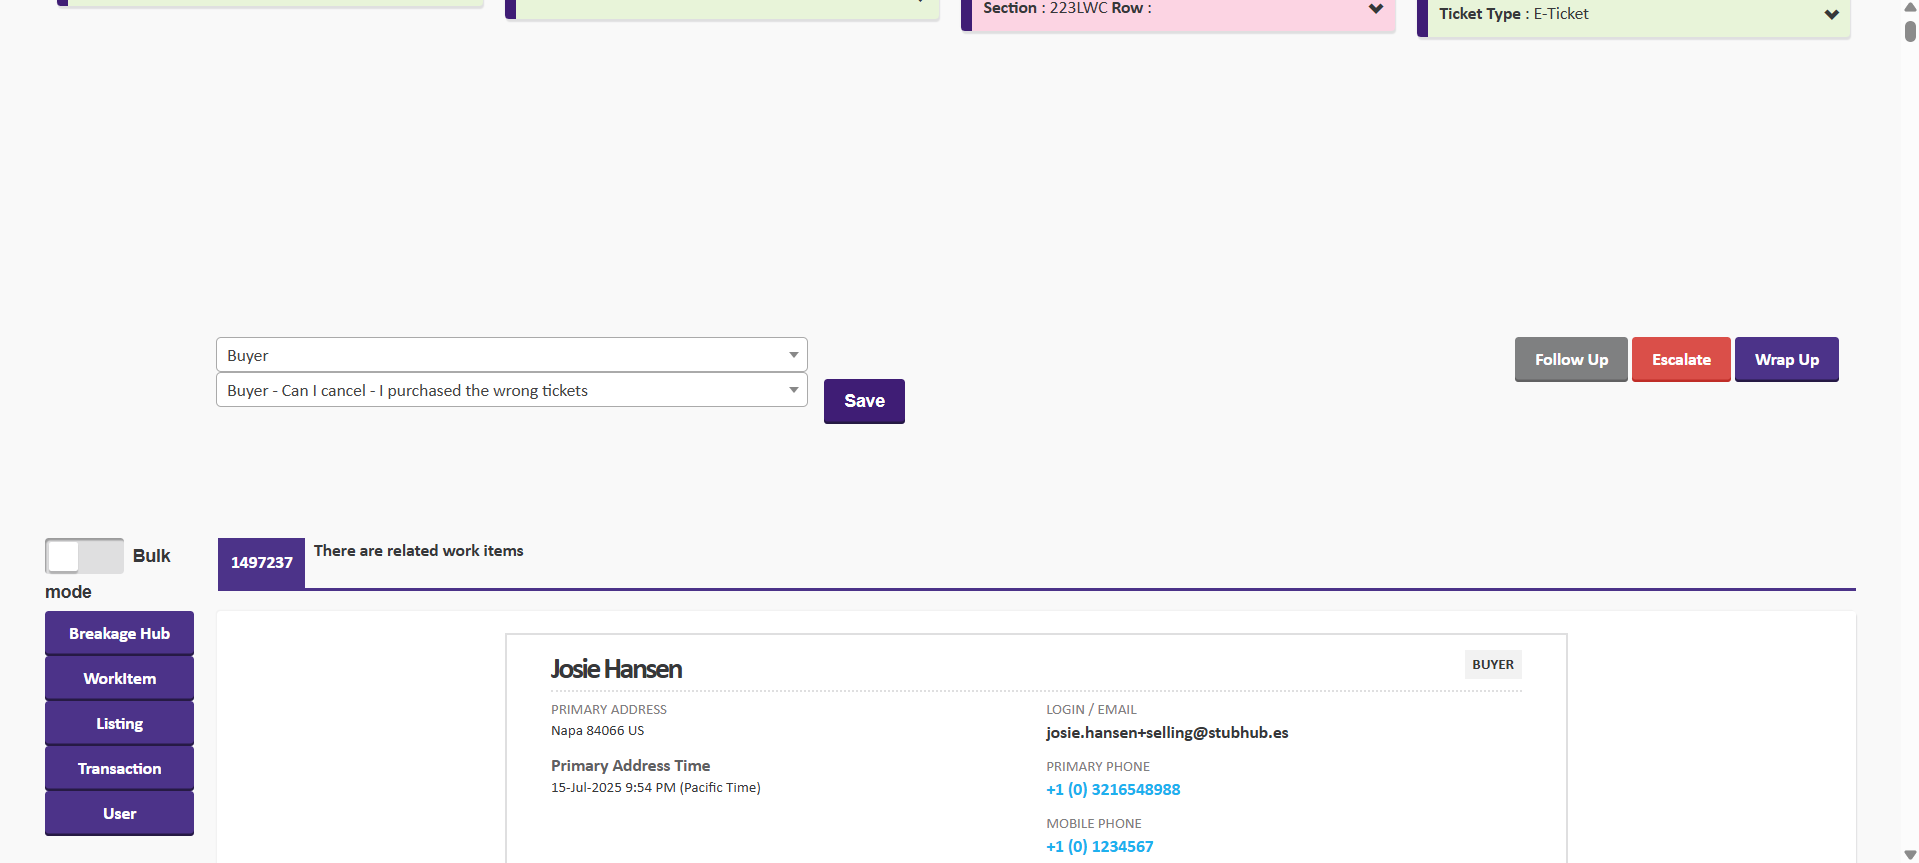This screenshot has height=863, width=1919.
Task: Click the Wrap Up button
Action: point(1785,359)
